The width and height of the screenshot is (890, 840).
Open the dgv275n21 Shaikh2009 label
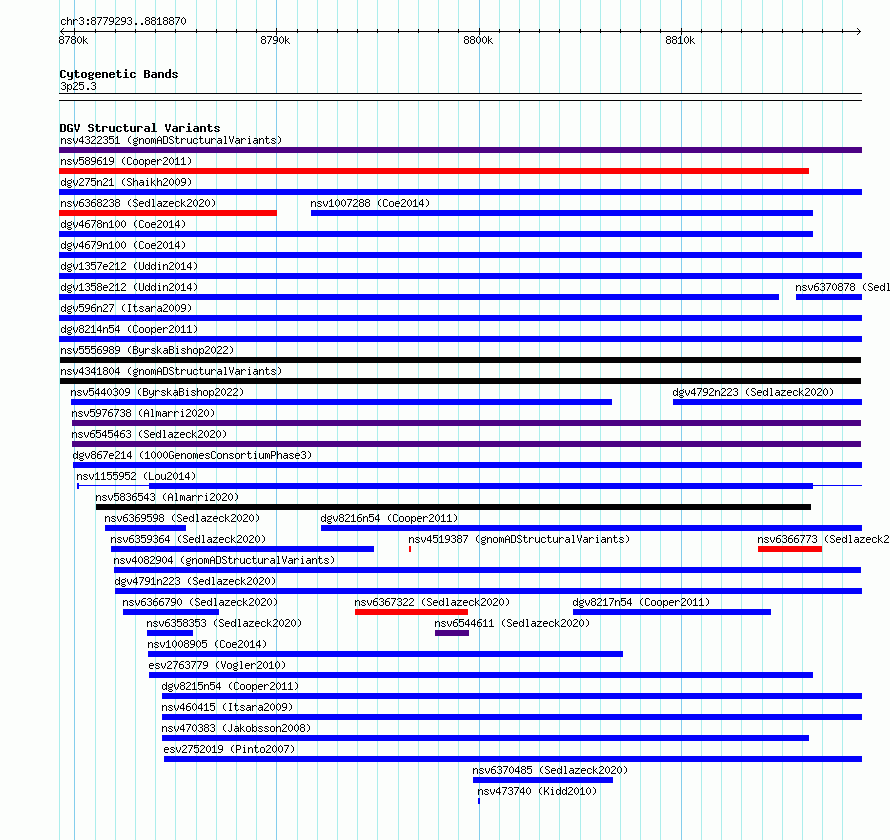[126, 182]
